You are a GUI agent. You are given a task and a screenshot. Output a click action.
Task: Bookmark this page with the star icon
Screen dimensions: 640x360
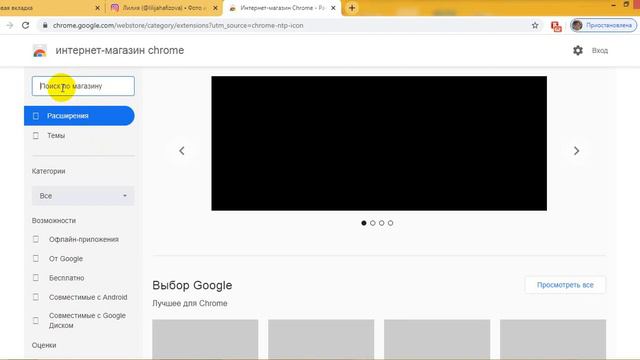coord(535,25)
